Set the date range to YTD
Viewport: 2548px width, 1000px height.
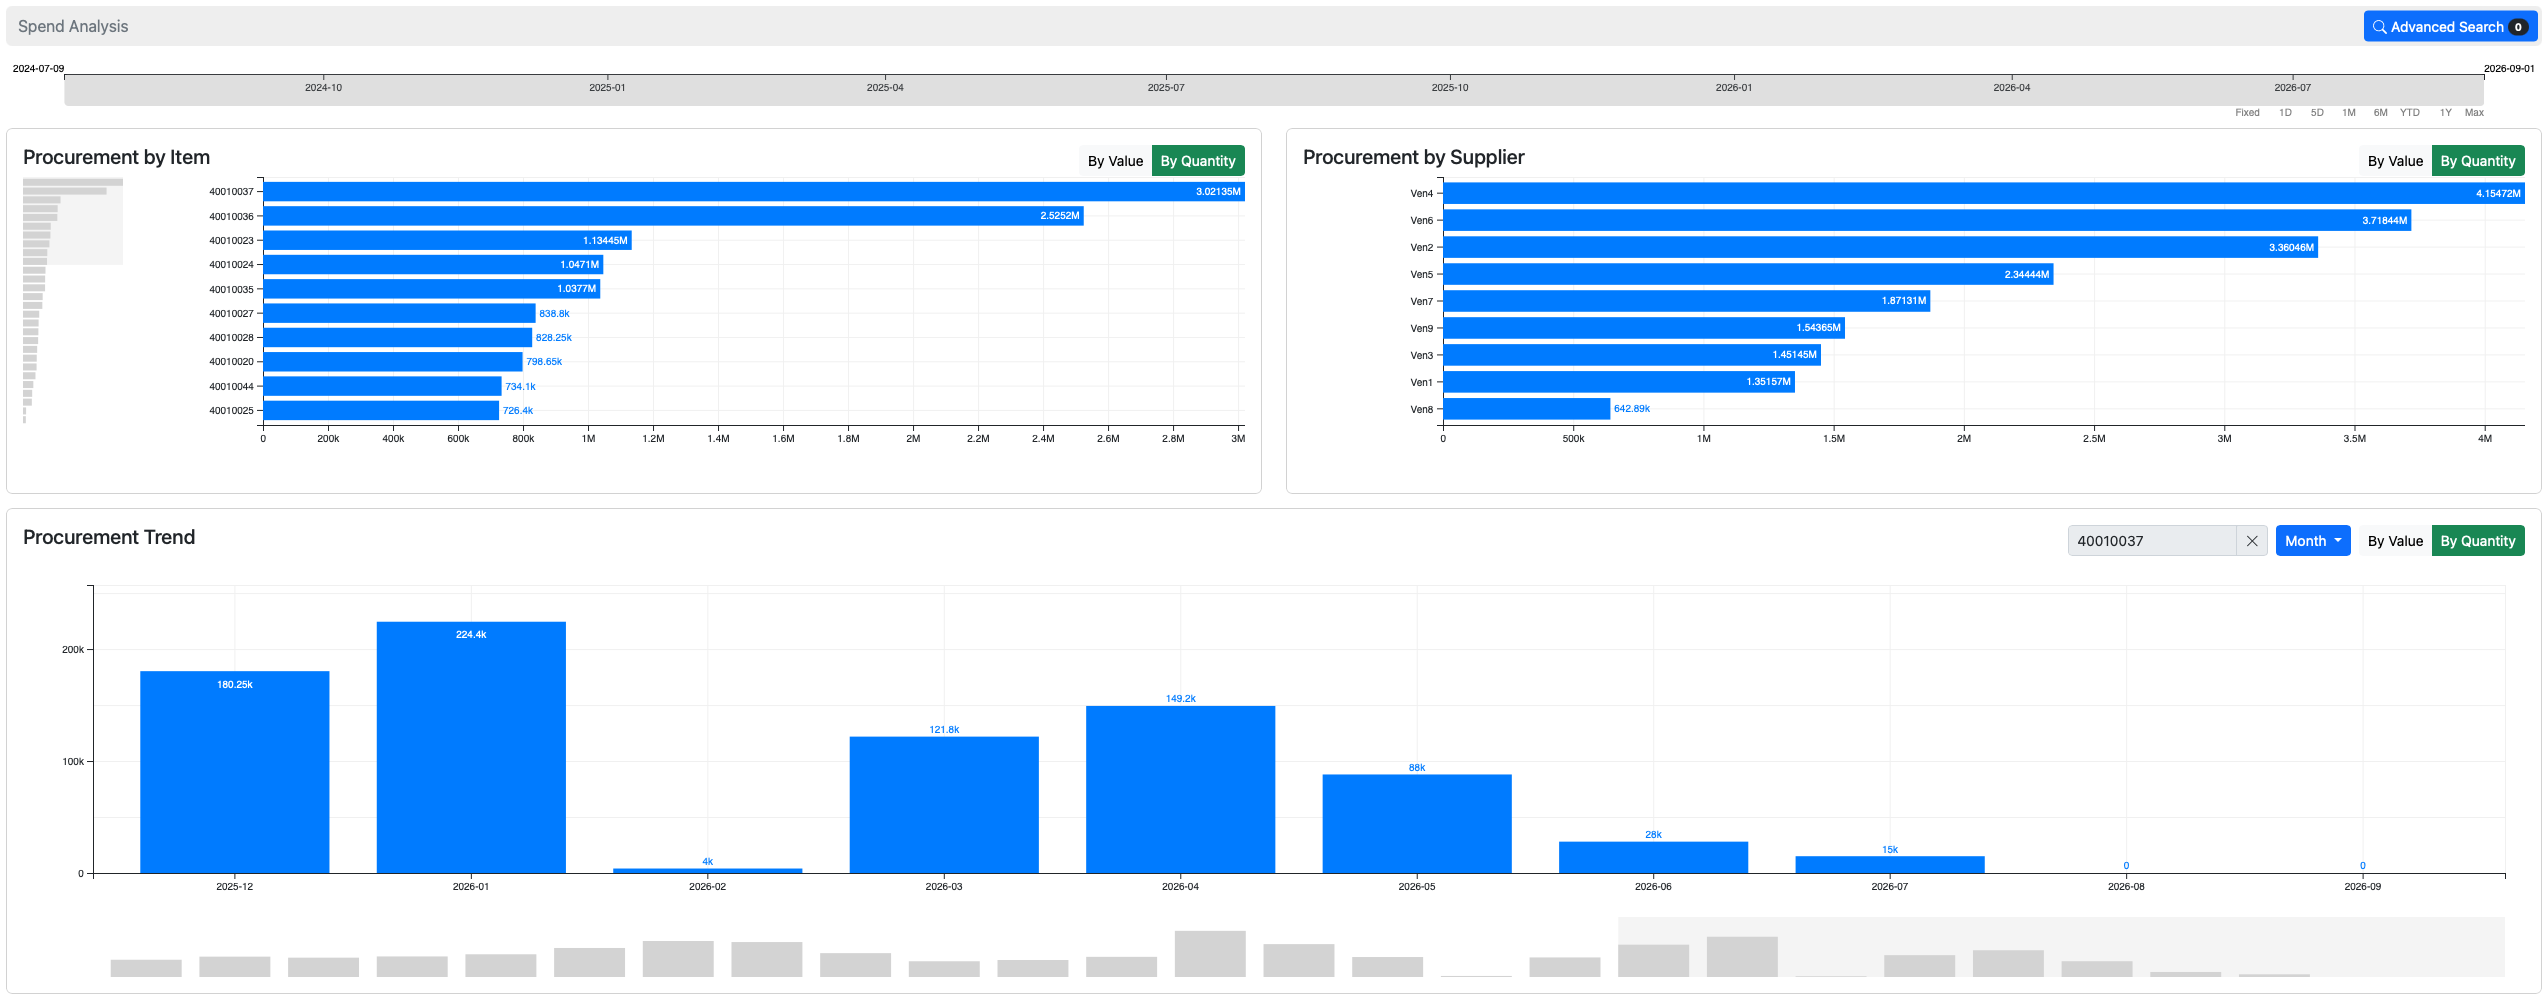point(2410,113)
